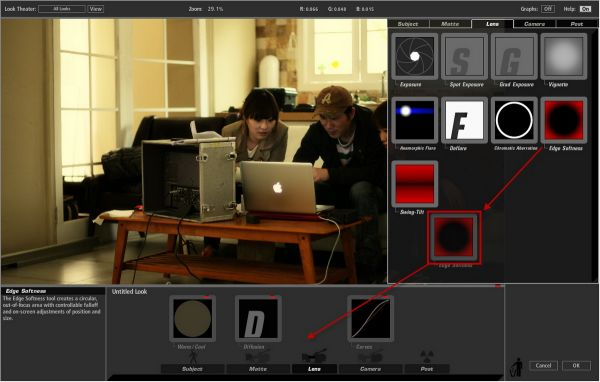Viewport: 600px width, 382px height.
Task: Click the View button
Action: [96, 8]
